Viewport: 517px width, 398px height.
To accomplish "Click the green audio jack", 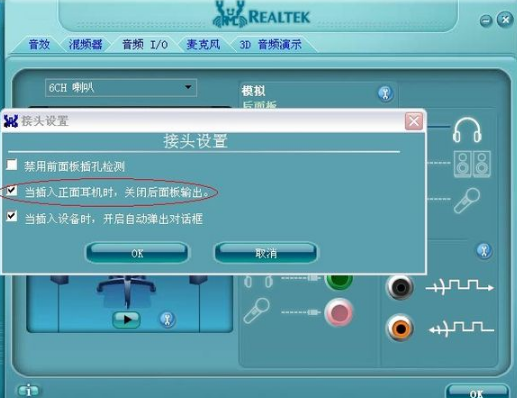I will click(339, 282).
